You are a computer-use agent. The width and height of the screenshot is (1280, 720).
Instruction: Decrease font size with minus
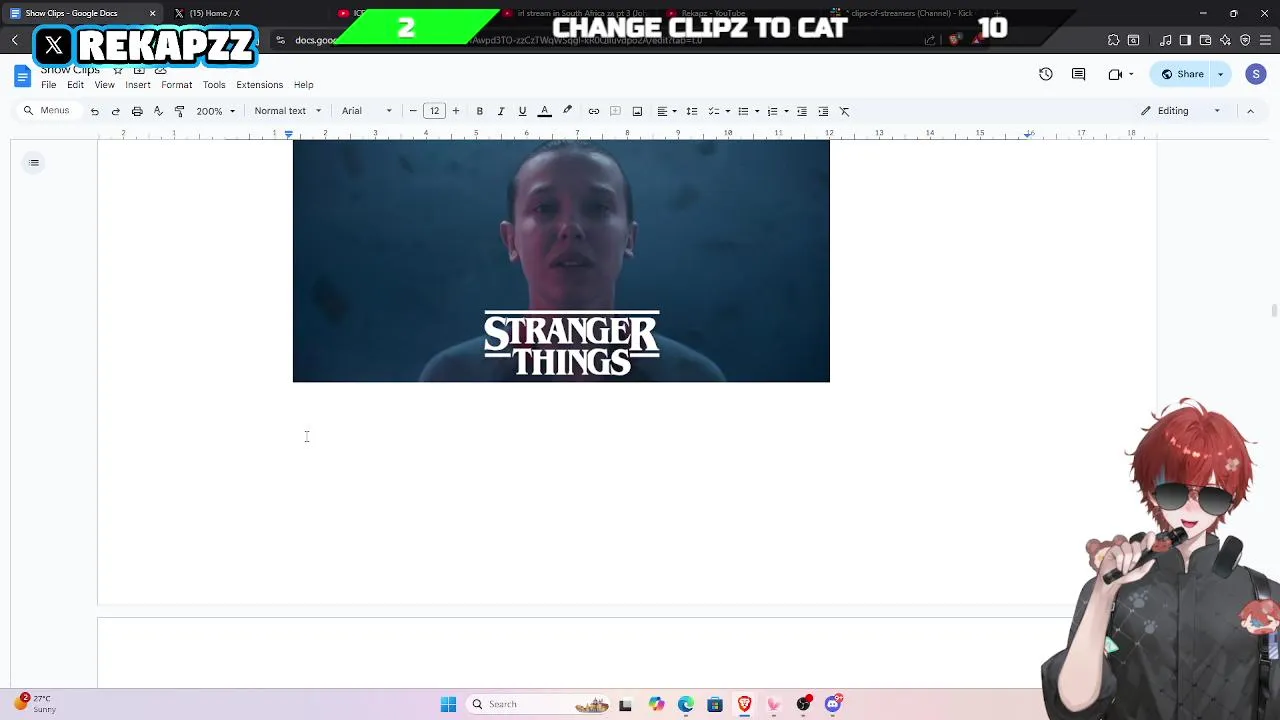click(x=413, y=111)
